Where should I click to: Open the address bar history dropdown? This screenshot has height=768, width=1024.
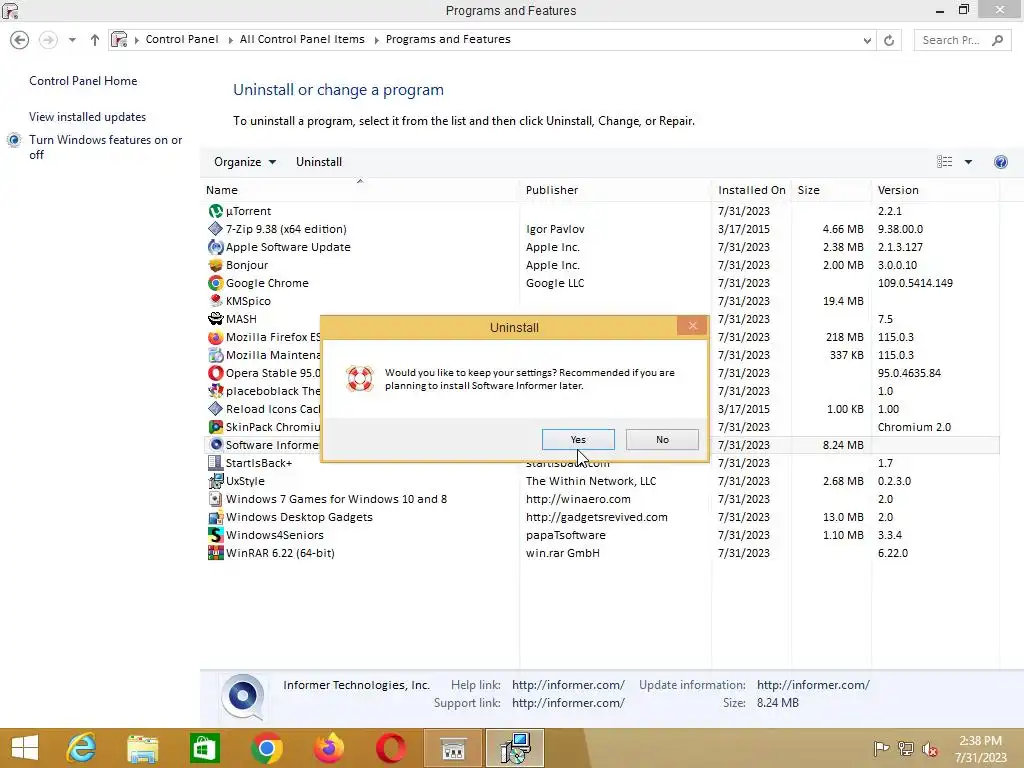[867, 40]
